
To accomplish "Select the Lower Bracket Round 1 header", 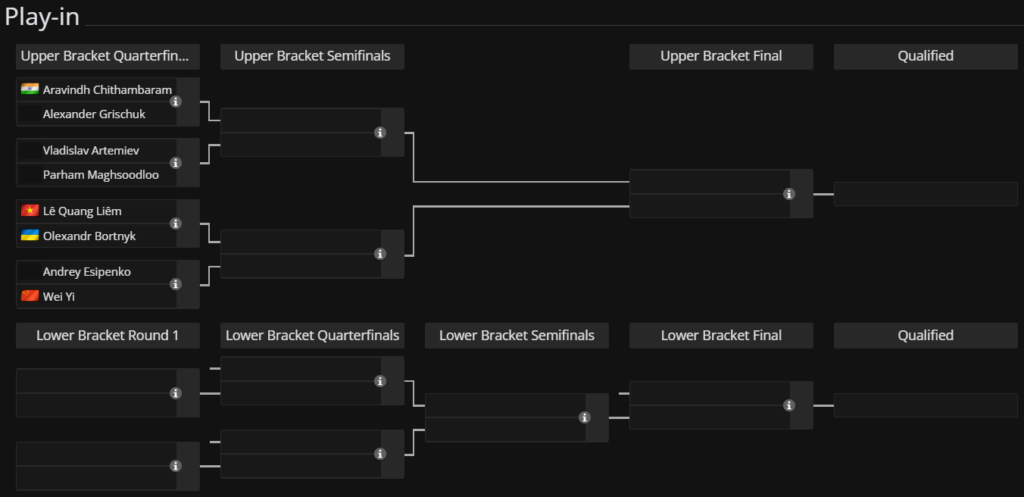I will (108, 336).
